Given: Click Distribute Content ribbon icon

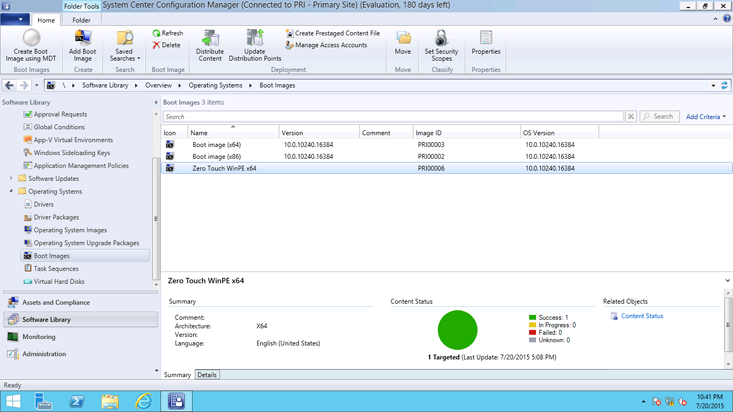Looking at the screenshot, I should pyautogui.click(x=210, y=40).
